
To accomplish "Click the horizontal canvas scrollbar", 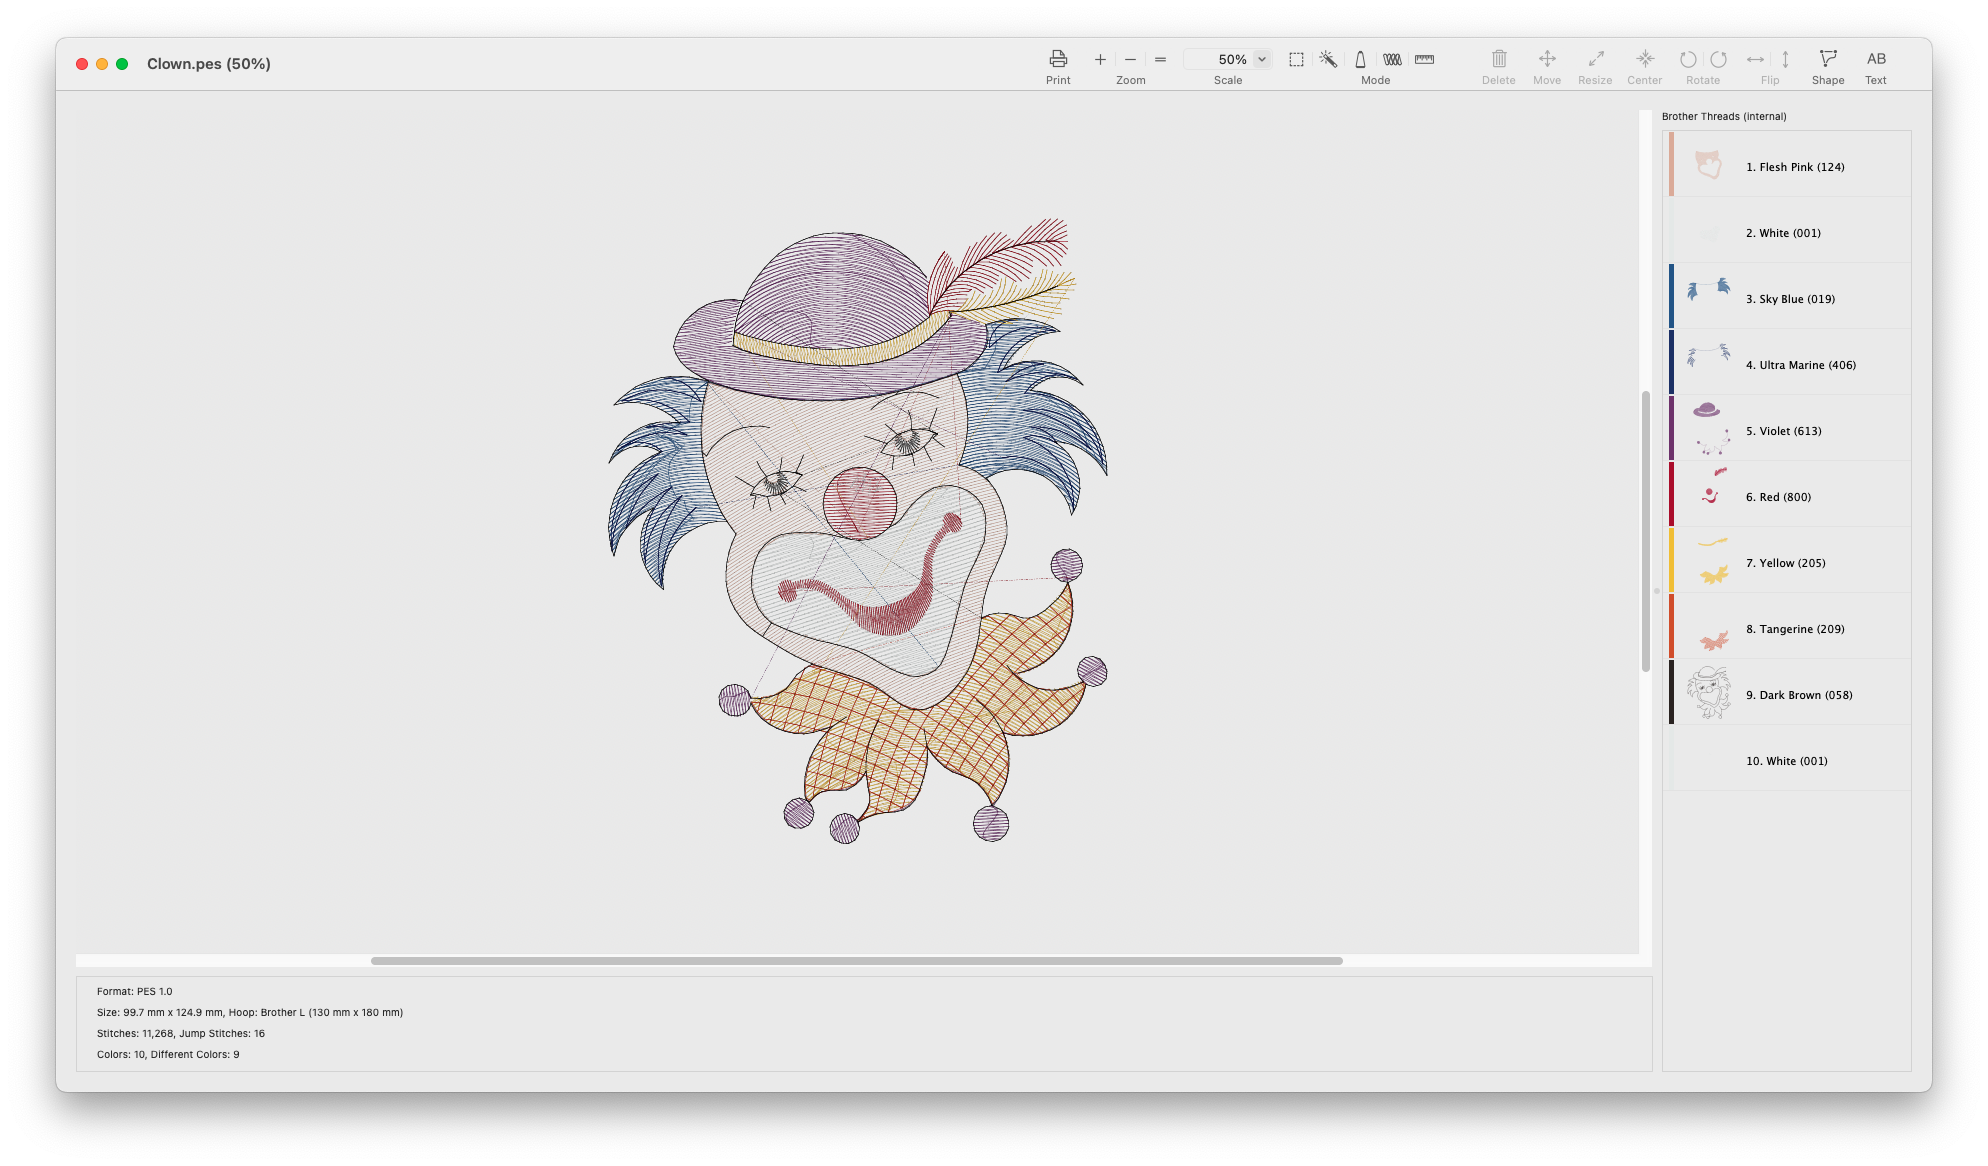I will point(856,961).
